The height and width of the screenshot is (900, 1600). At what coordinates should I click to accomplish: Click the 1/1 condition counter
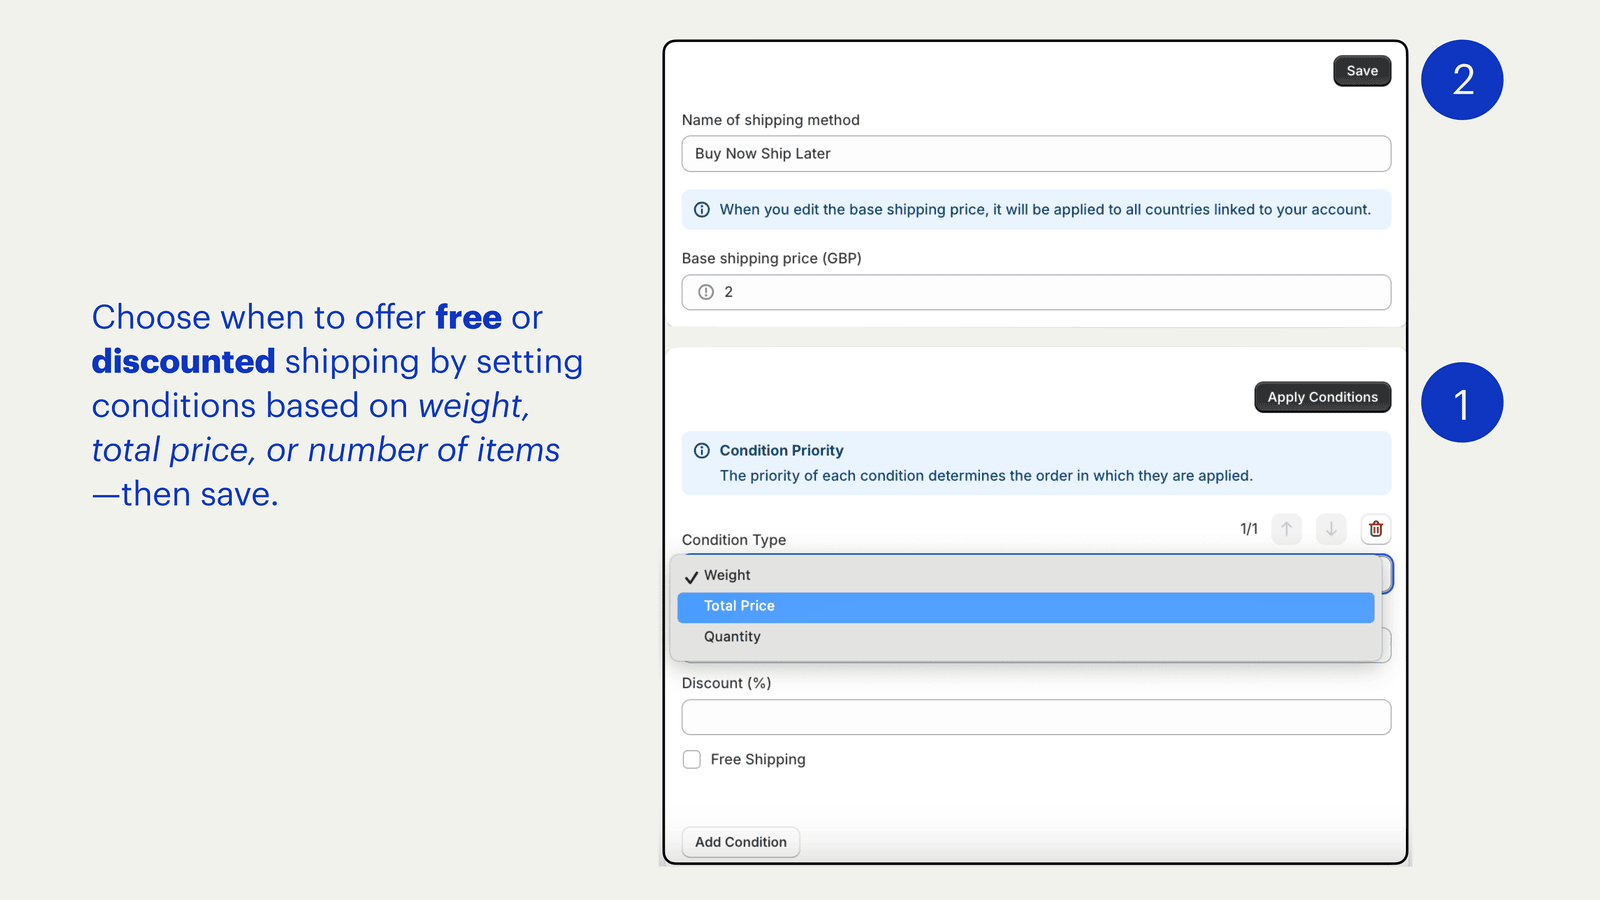pos(1249,529)
